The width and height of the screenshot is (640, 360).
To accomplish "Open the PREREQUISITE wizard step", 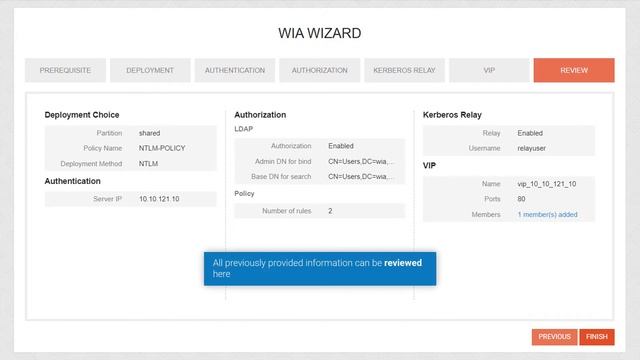I will (65, 70).
